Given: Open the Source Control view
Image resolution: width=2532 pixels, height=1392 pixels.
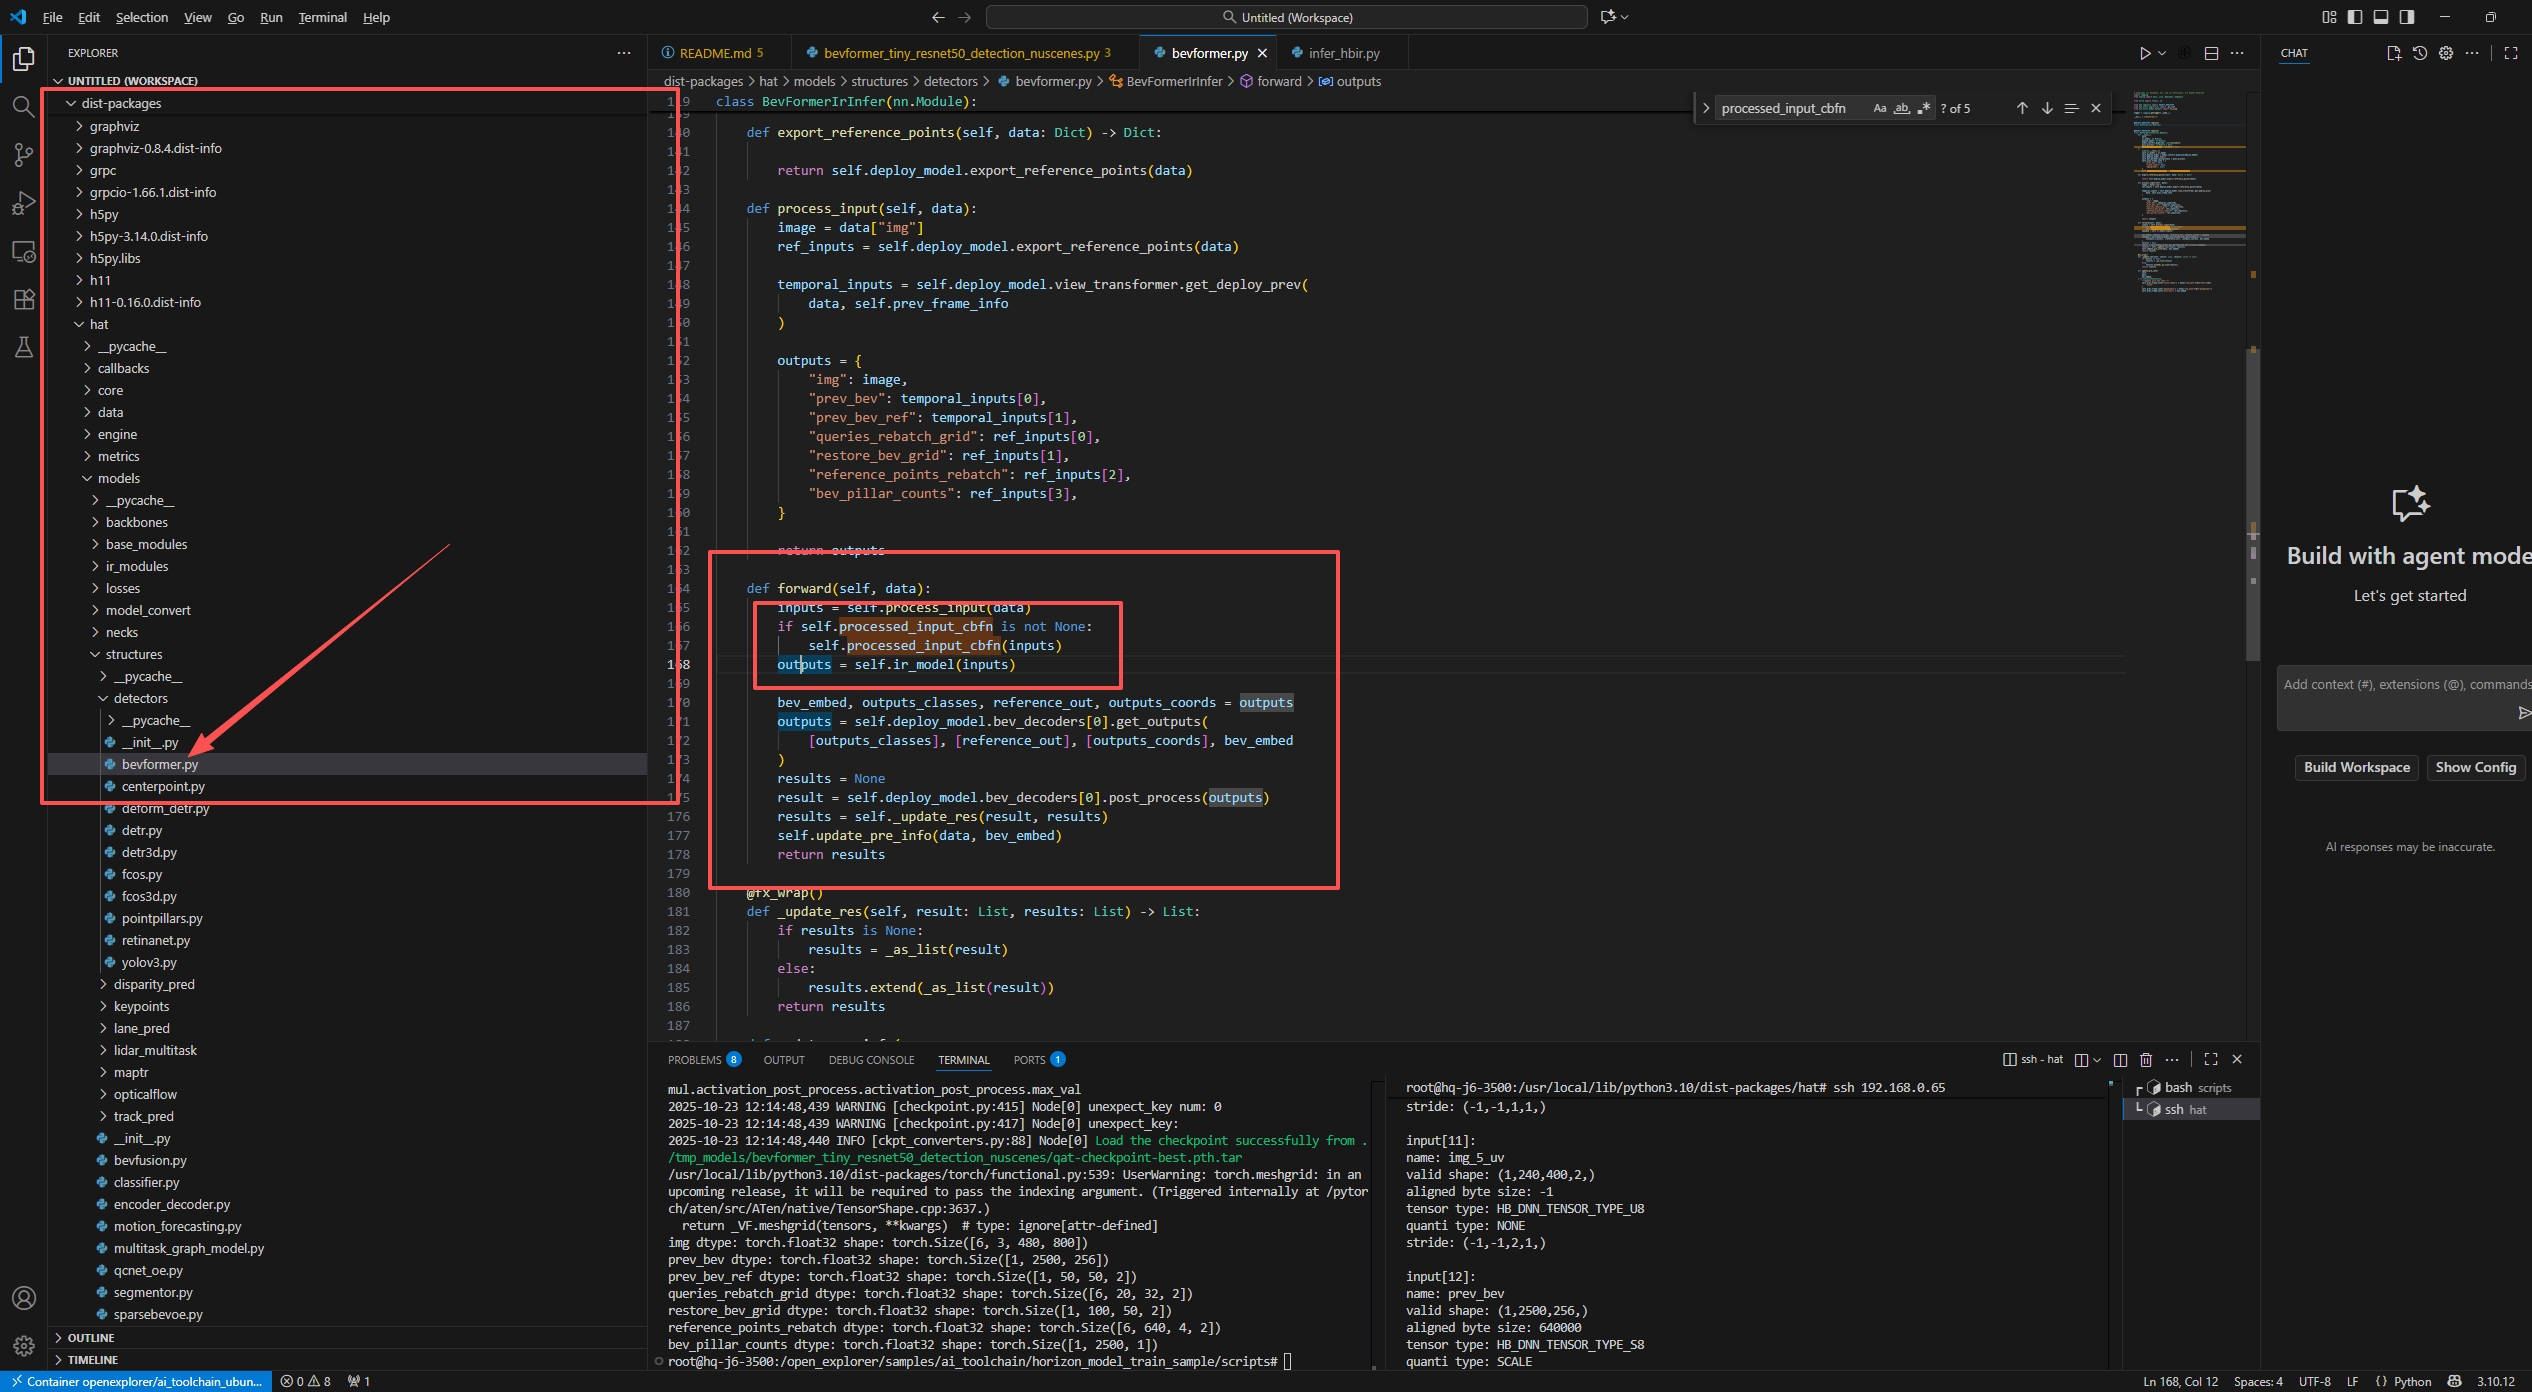Looking at the screenshot, I should click(23, 155).
